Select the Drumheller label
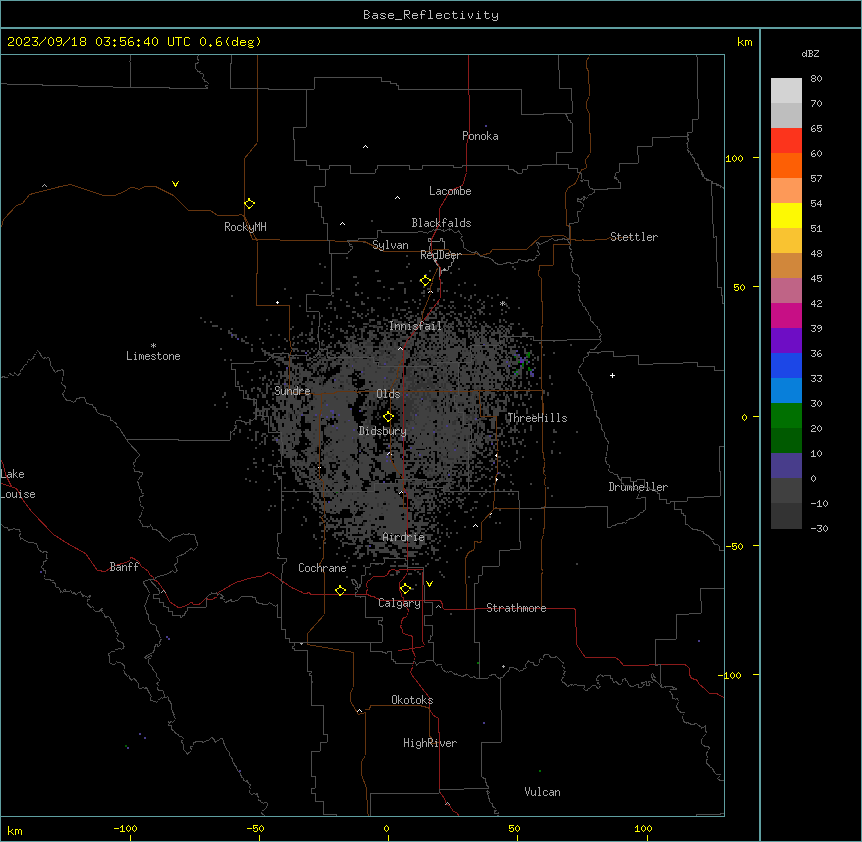The image size is (862, 842). pos(638,487)
